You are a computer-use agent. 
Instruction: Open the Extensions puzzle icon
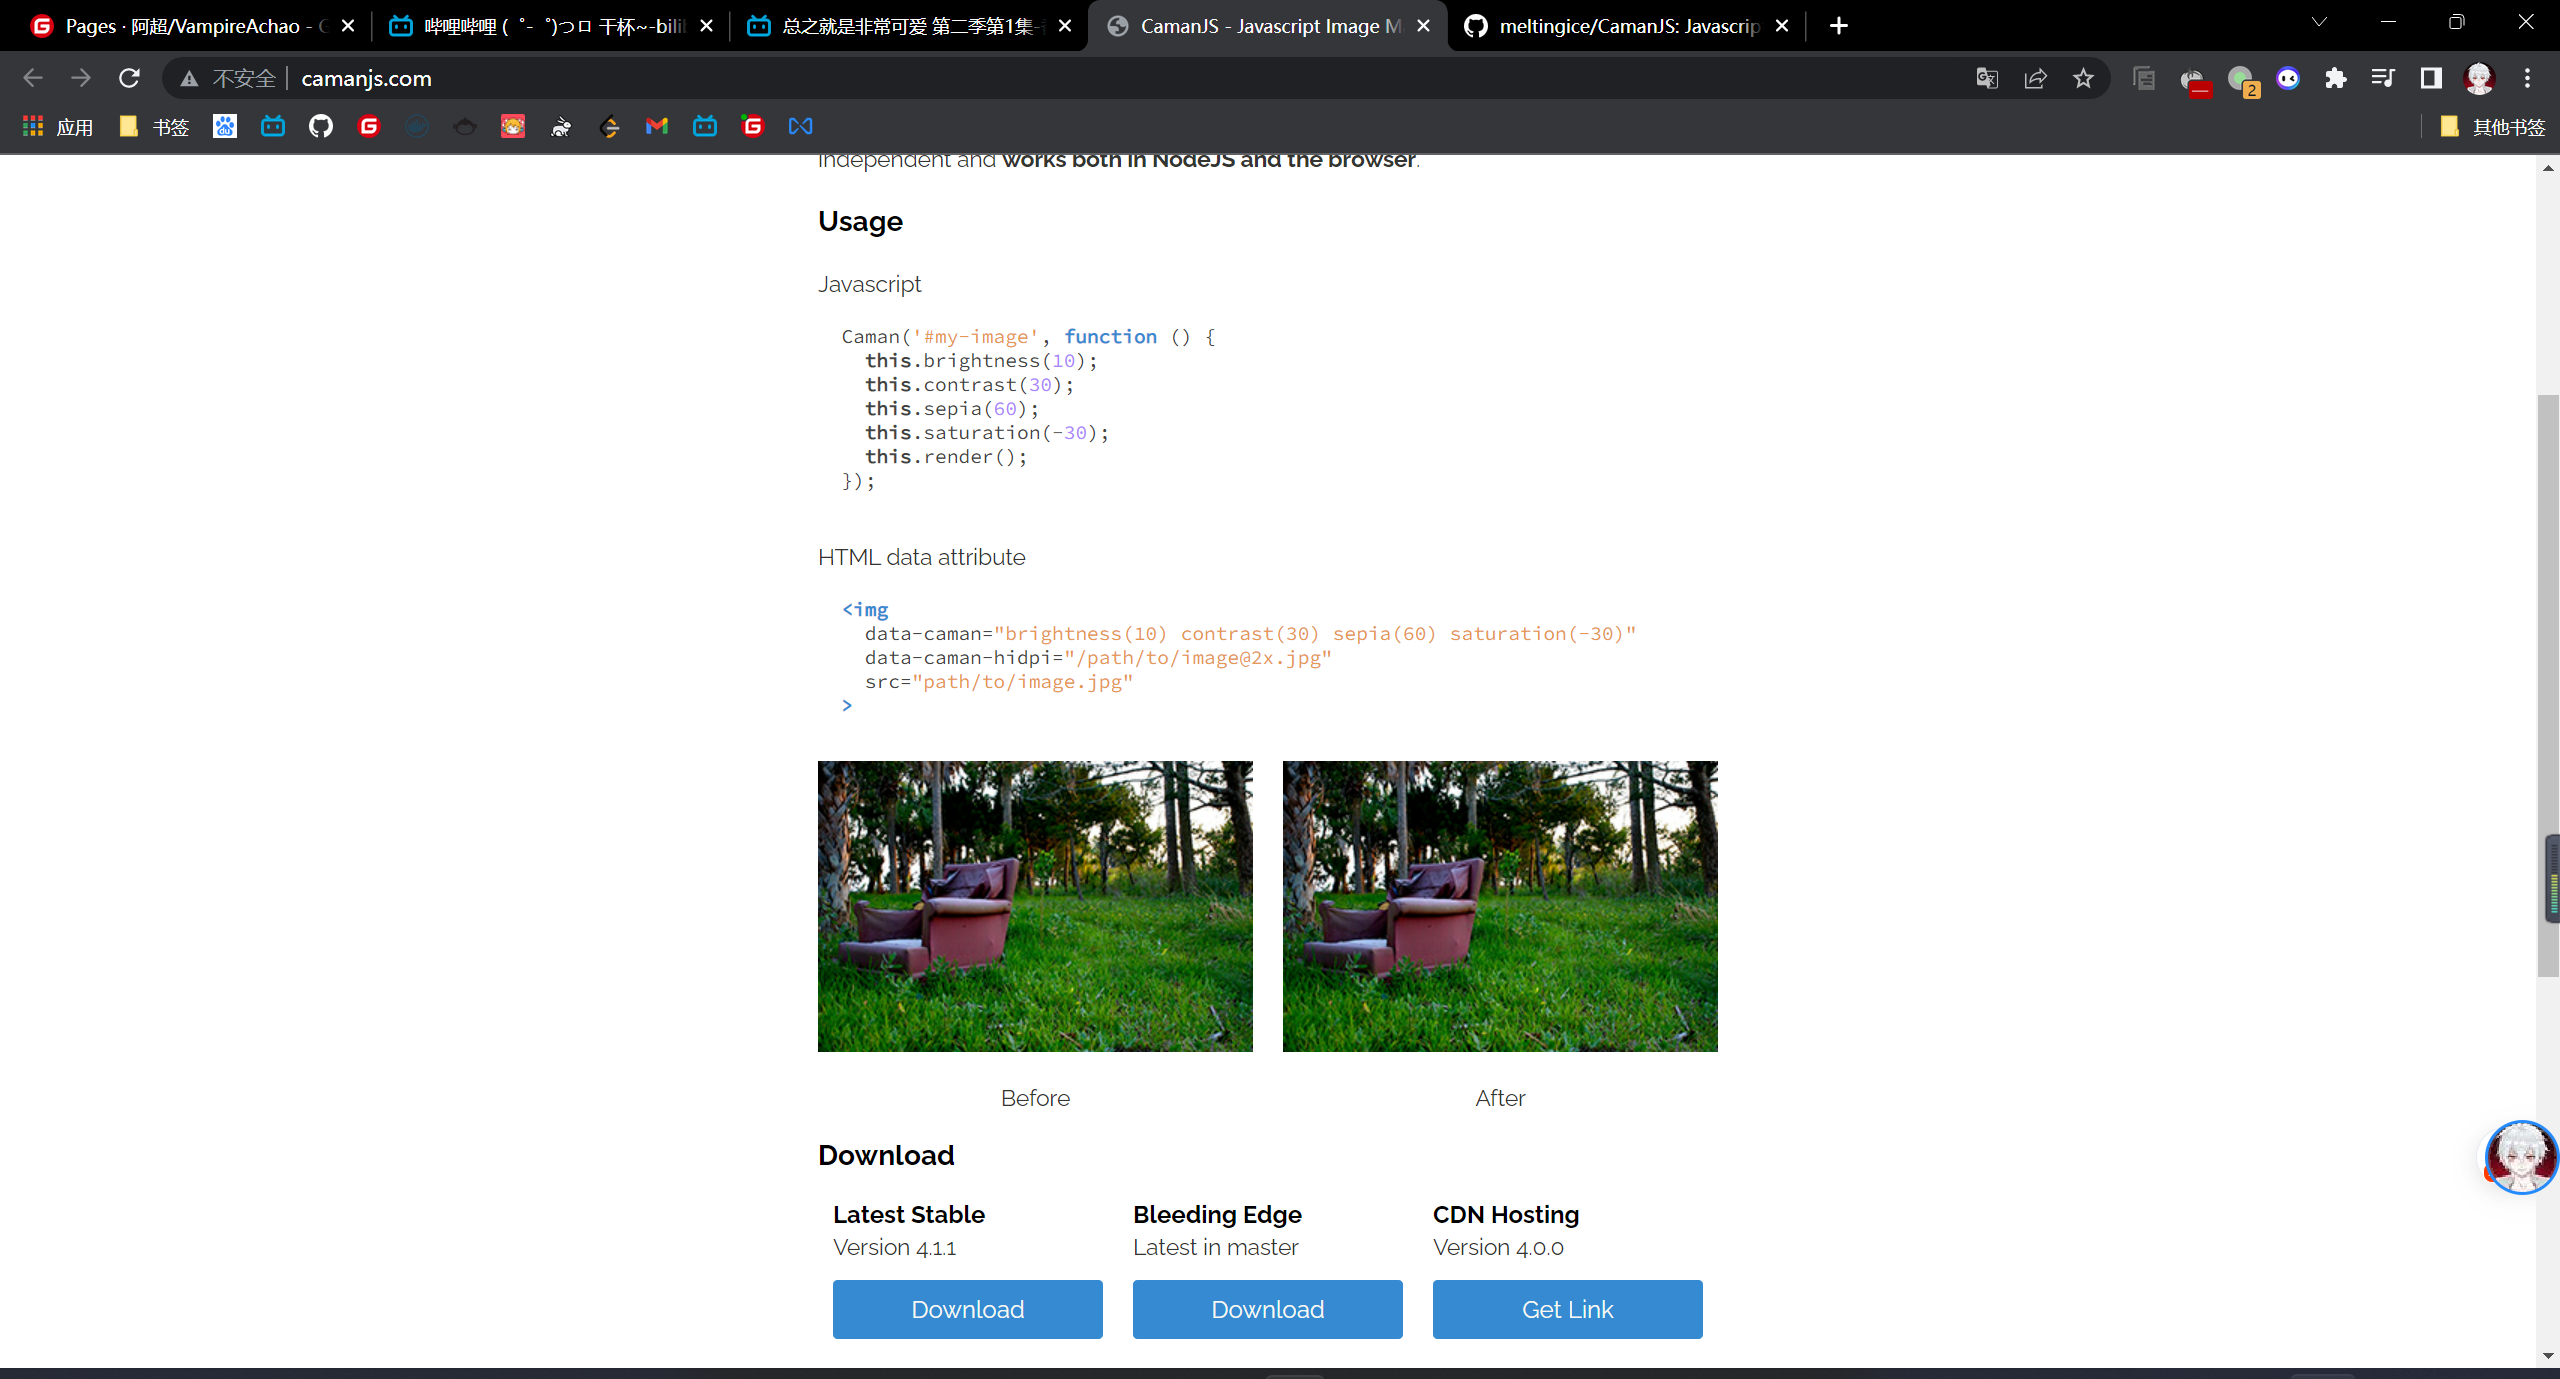[x=2335, y=78]
